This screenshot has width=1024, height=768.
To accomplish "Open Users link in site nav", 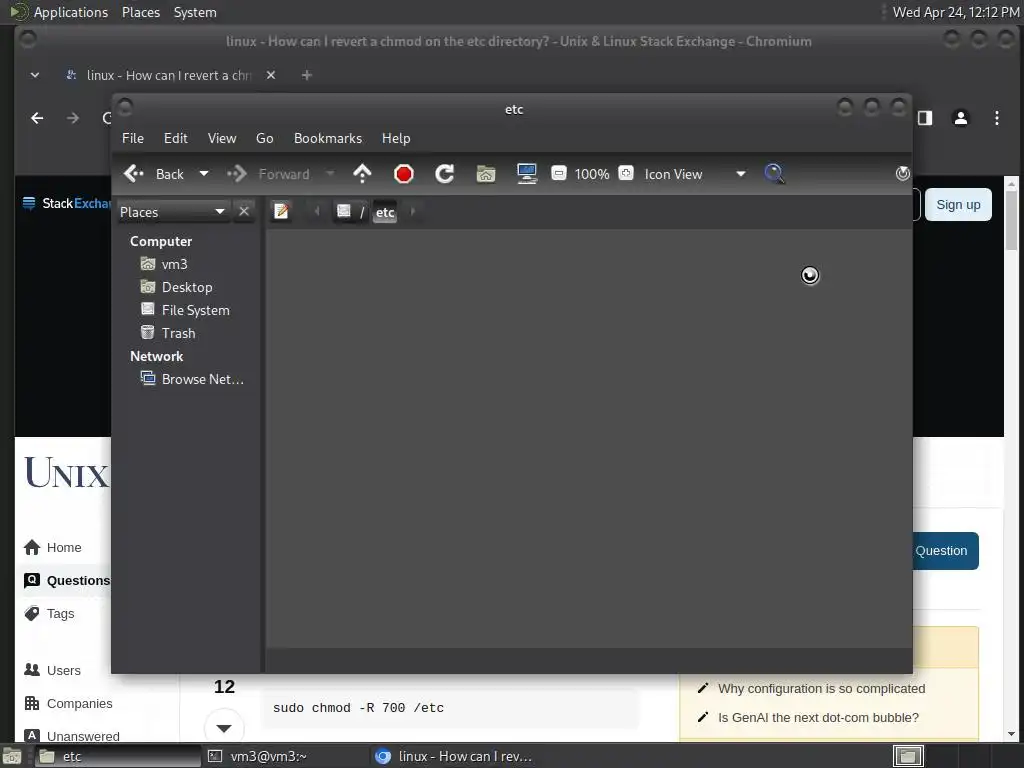I will [x=52, y=670].
